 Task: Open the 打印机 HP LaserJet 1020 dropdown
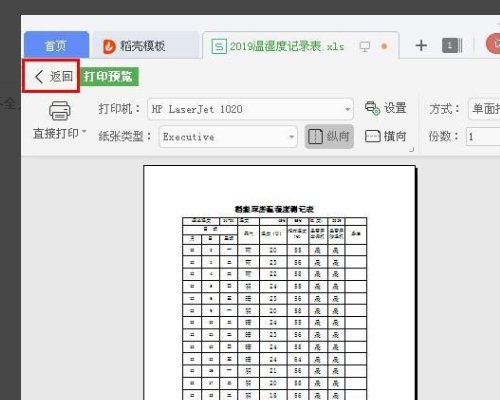point(250,109)
